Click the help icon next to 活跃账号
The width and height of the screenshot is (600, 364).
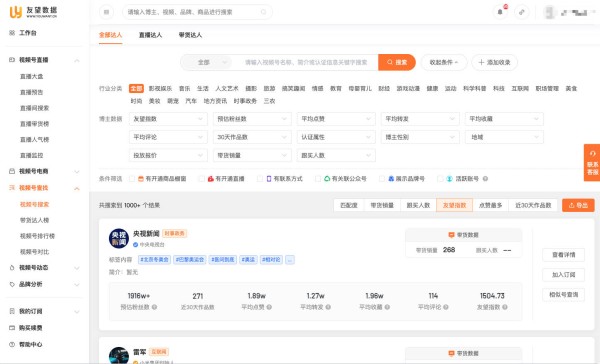(485, 179)
